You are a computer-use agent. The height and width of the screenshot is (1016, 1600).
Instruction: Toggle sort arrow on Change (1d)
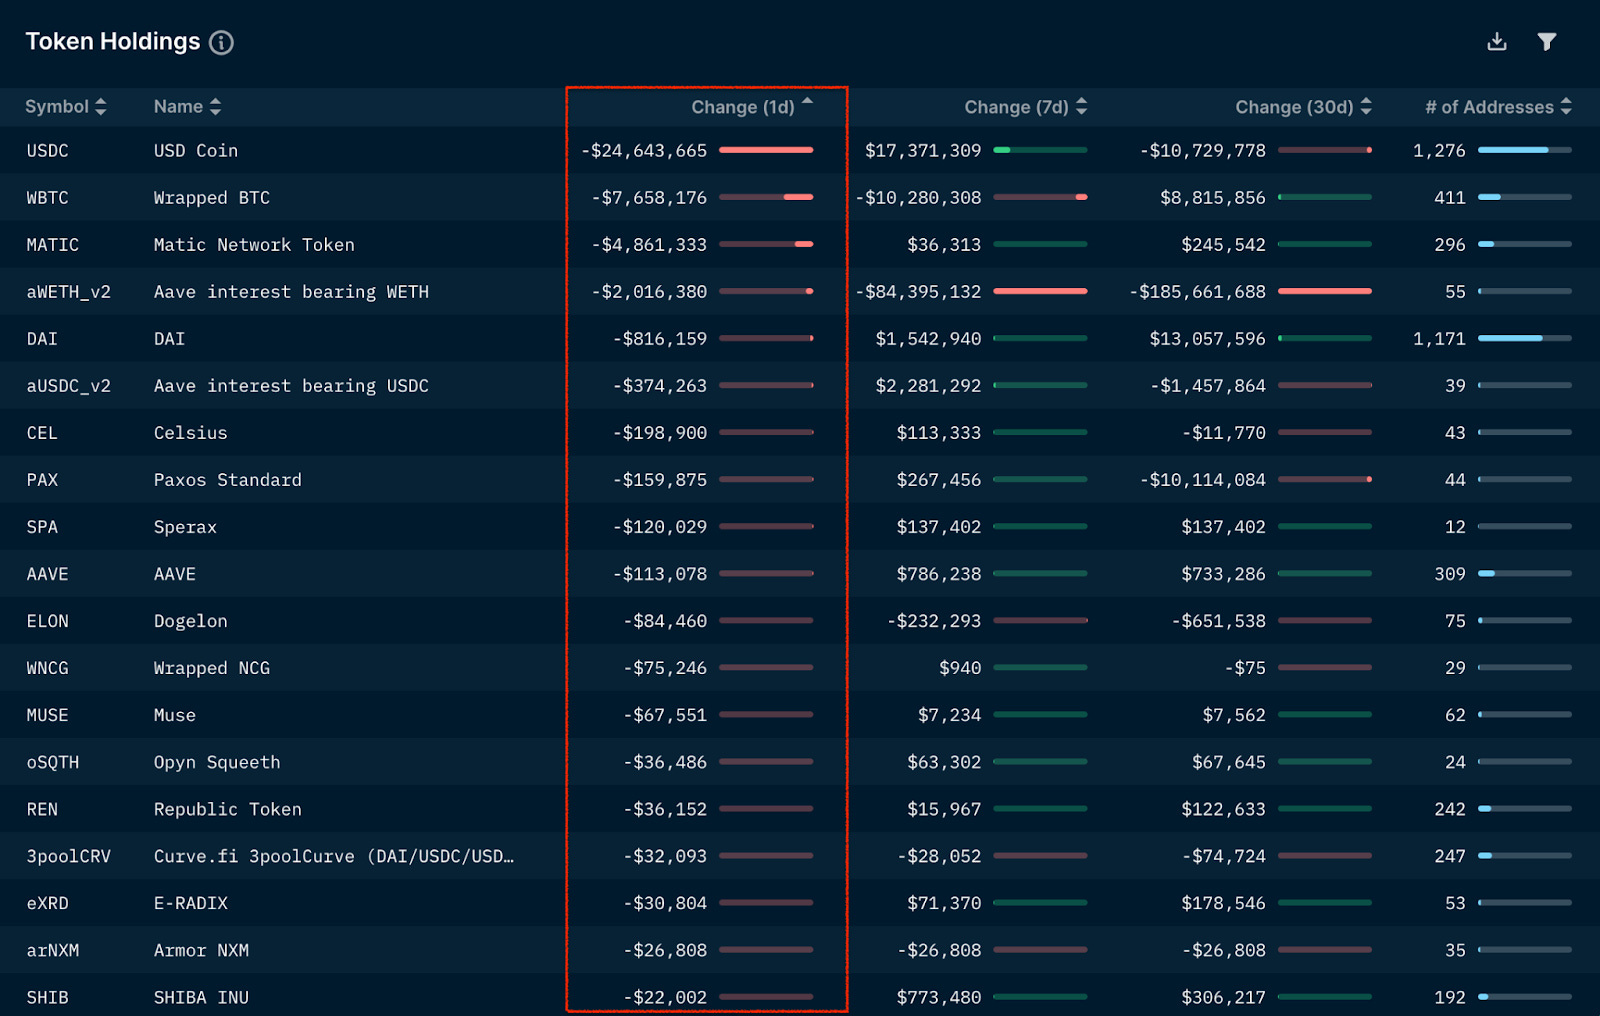[x=807, y=101]
